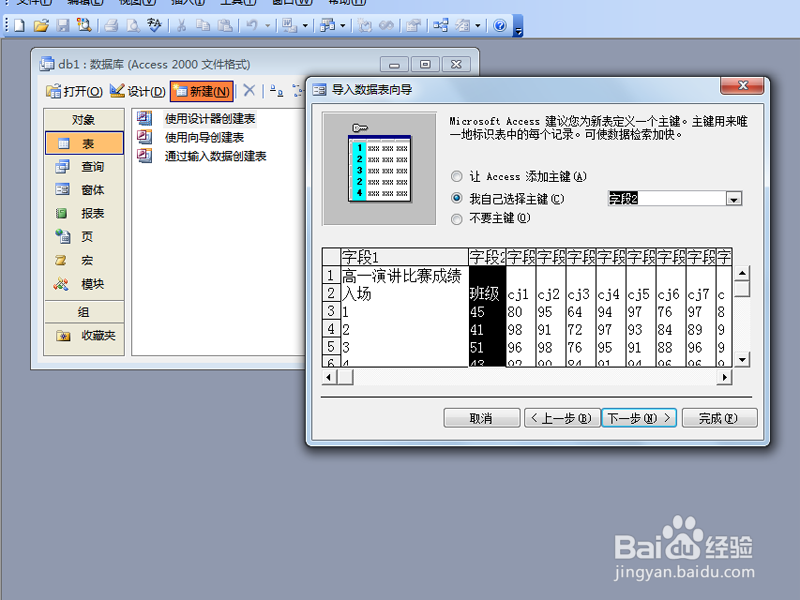
Task: Click the Help question mark icon
Action: [500, 25]
